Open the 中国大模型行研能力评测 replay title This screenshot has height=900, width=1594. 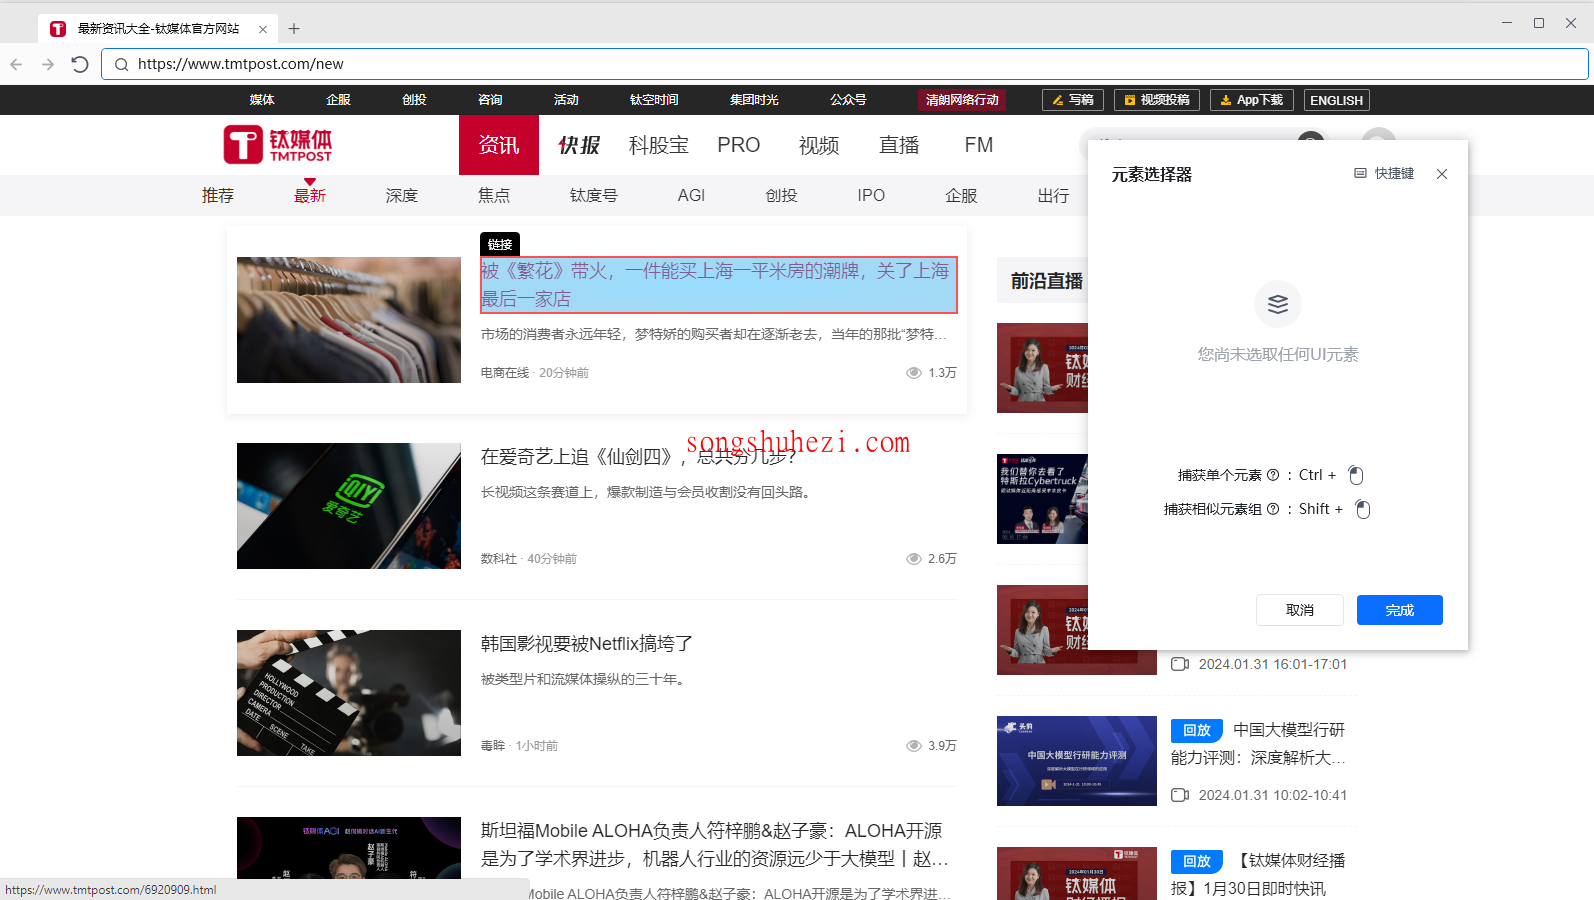point(1258,744)
